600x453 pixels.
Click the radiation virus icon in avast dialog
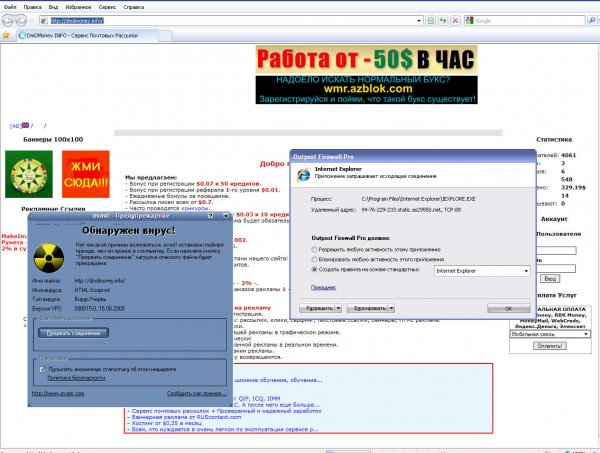tap(49, 258)
